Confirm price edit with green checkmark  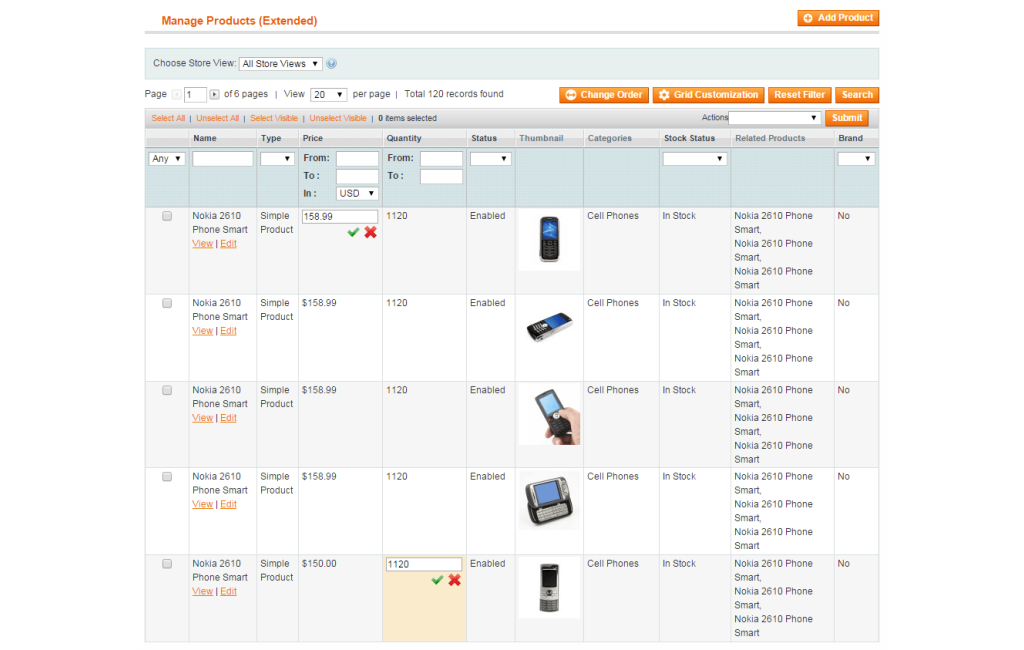tap(353, 233)
